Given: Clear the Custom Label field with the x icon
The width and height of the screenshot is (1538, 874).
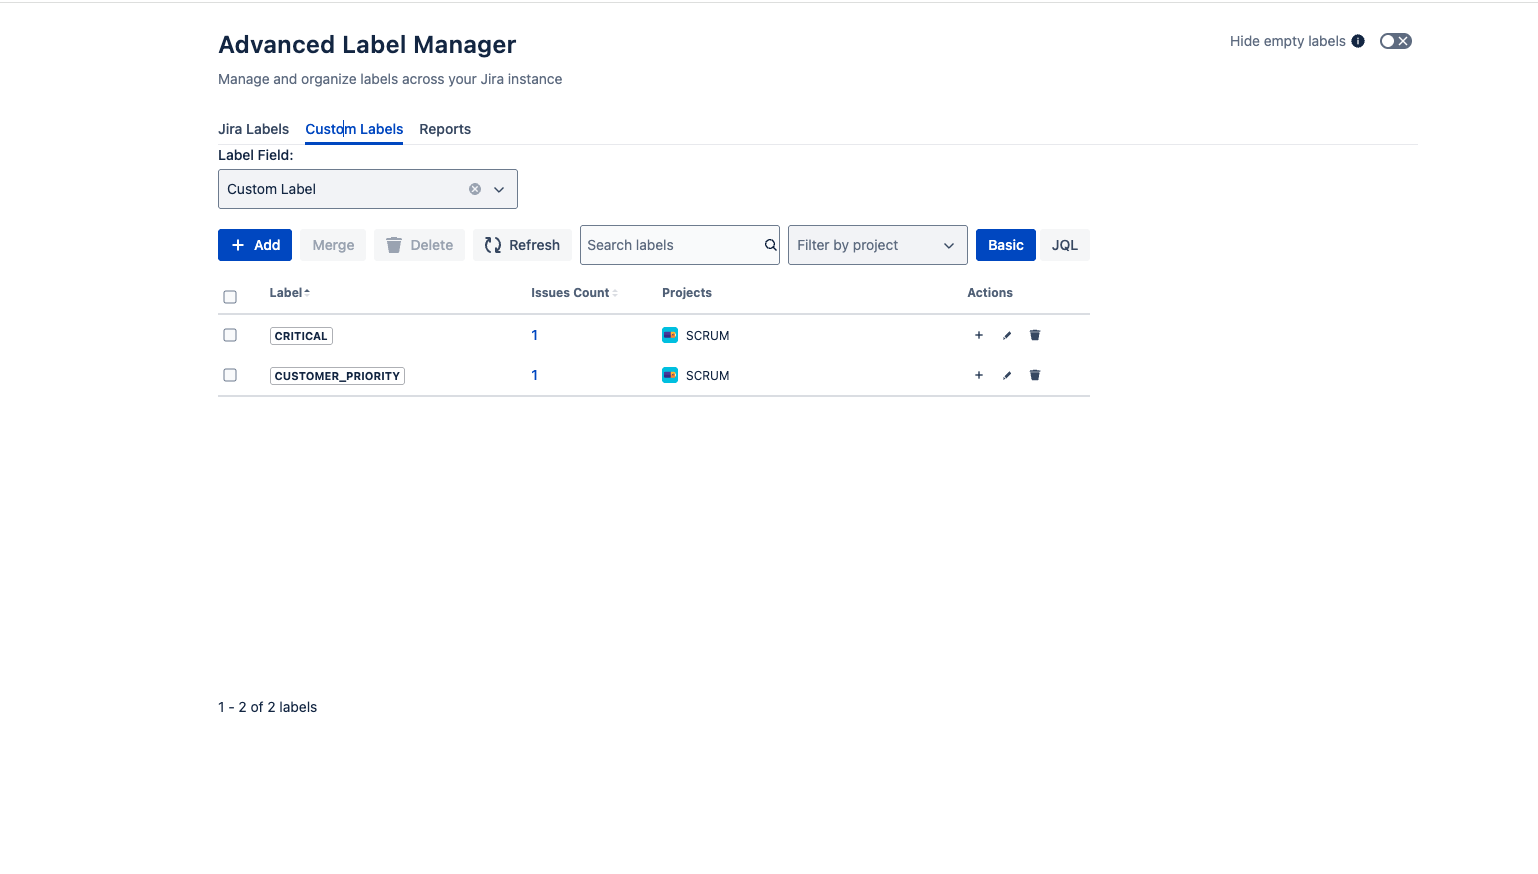Looking at the screenshot, I should point(474,188).
